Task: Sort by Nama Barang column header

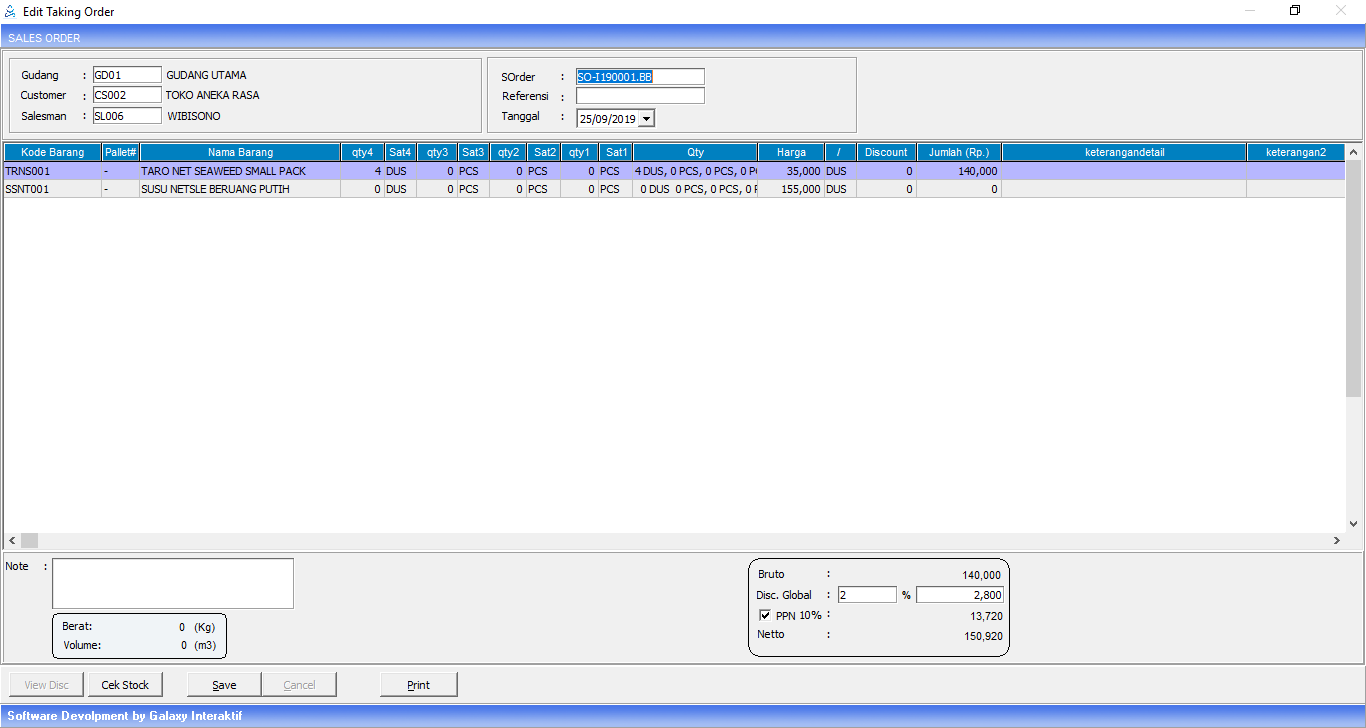Action: click(x=240, y=152)
